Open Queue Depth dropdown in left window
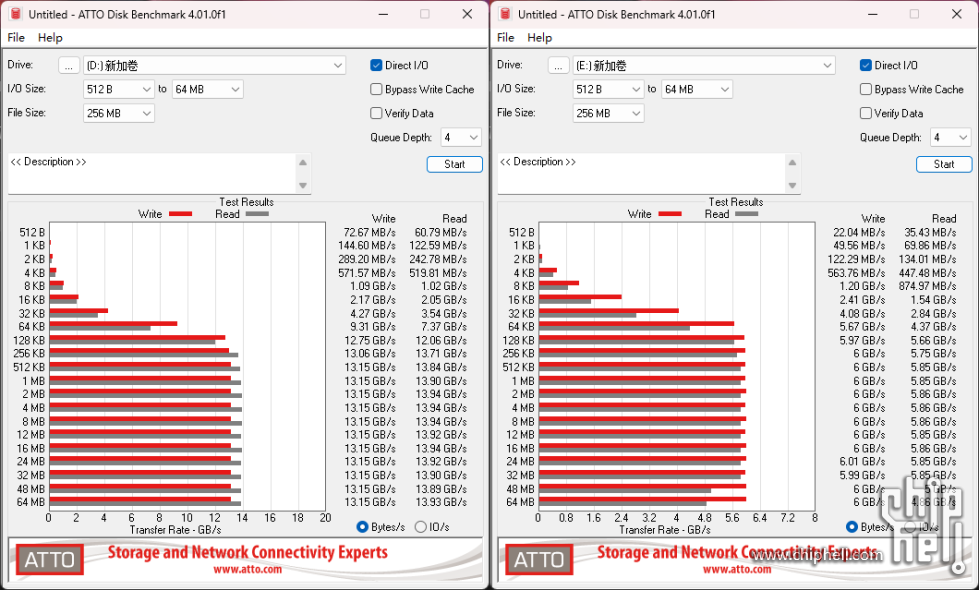 (461, 137)
